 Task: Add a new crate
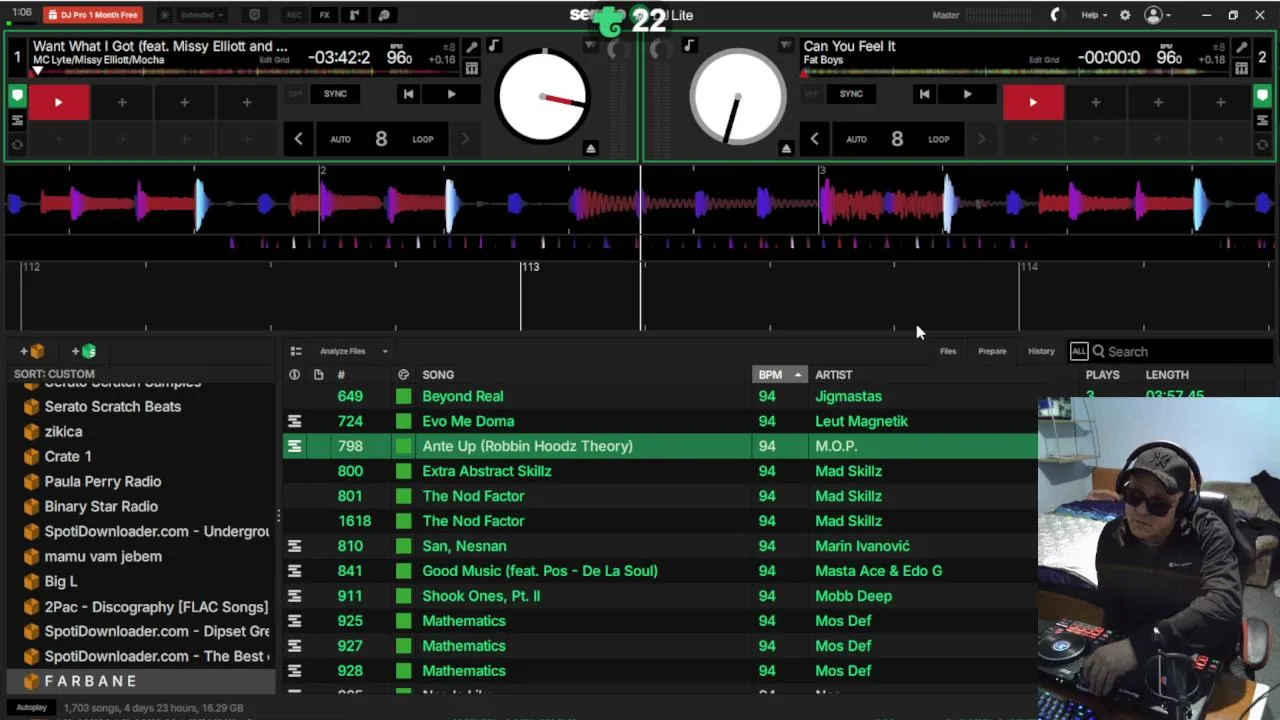[x=31, y=351]
